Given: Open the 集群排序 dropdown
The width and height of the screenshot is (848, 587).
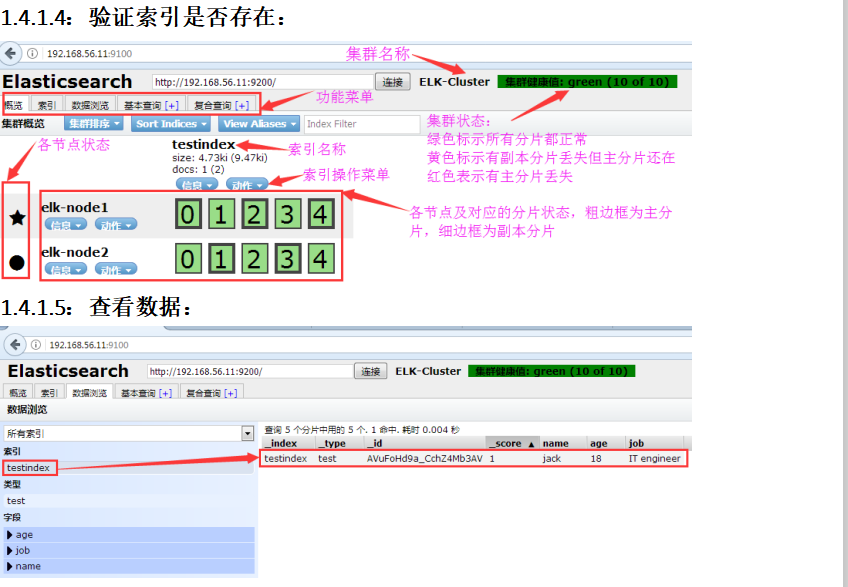Looking at the screenshot, I should pos(94,124).
